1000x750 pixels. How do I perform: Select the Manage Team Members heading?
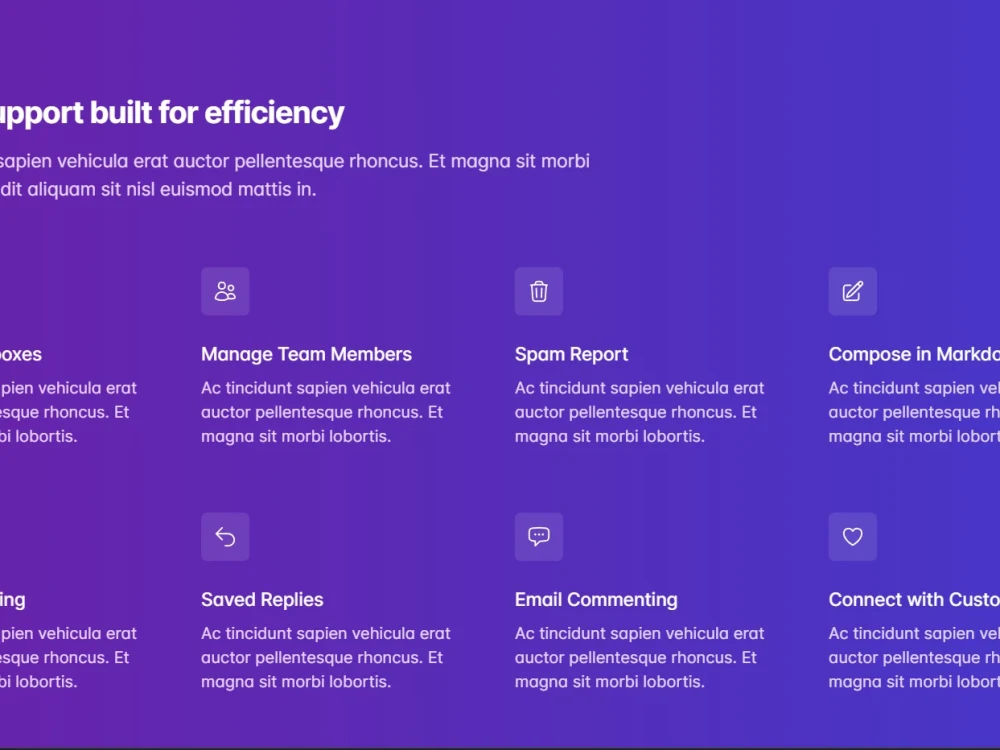point(307,355)
